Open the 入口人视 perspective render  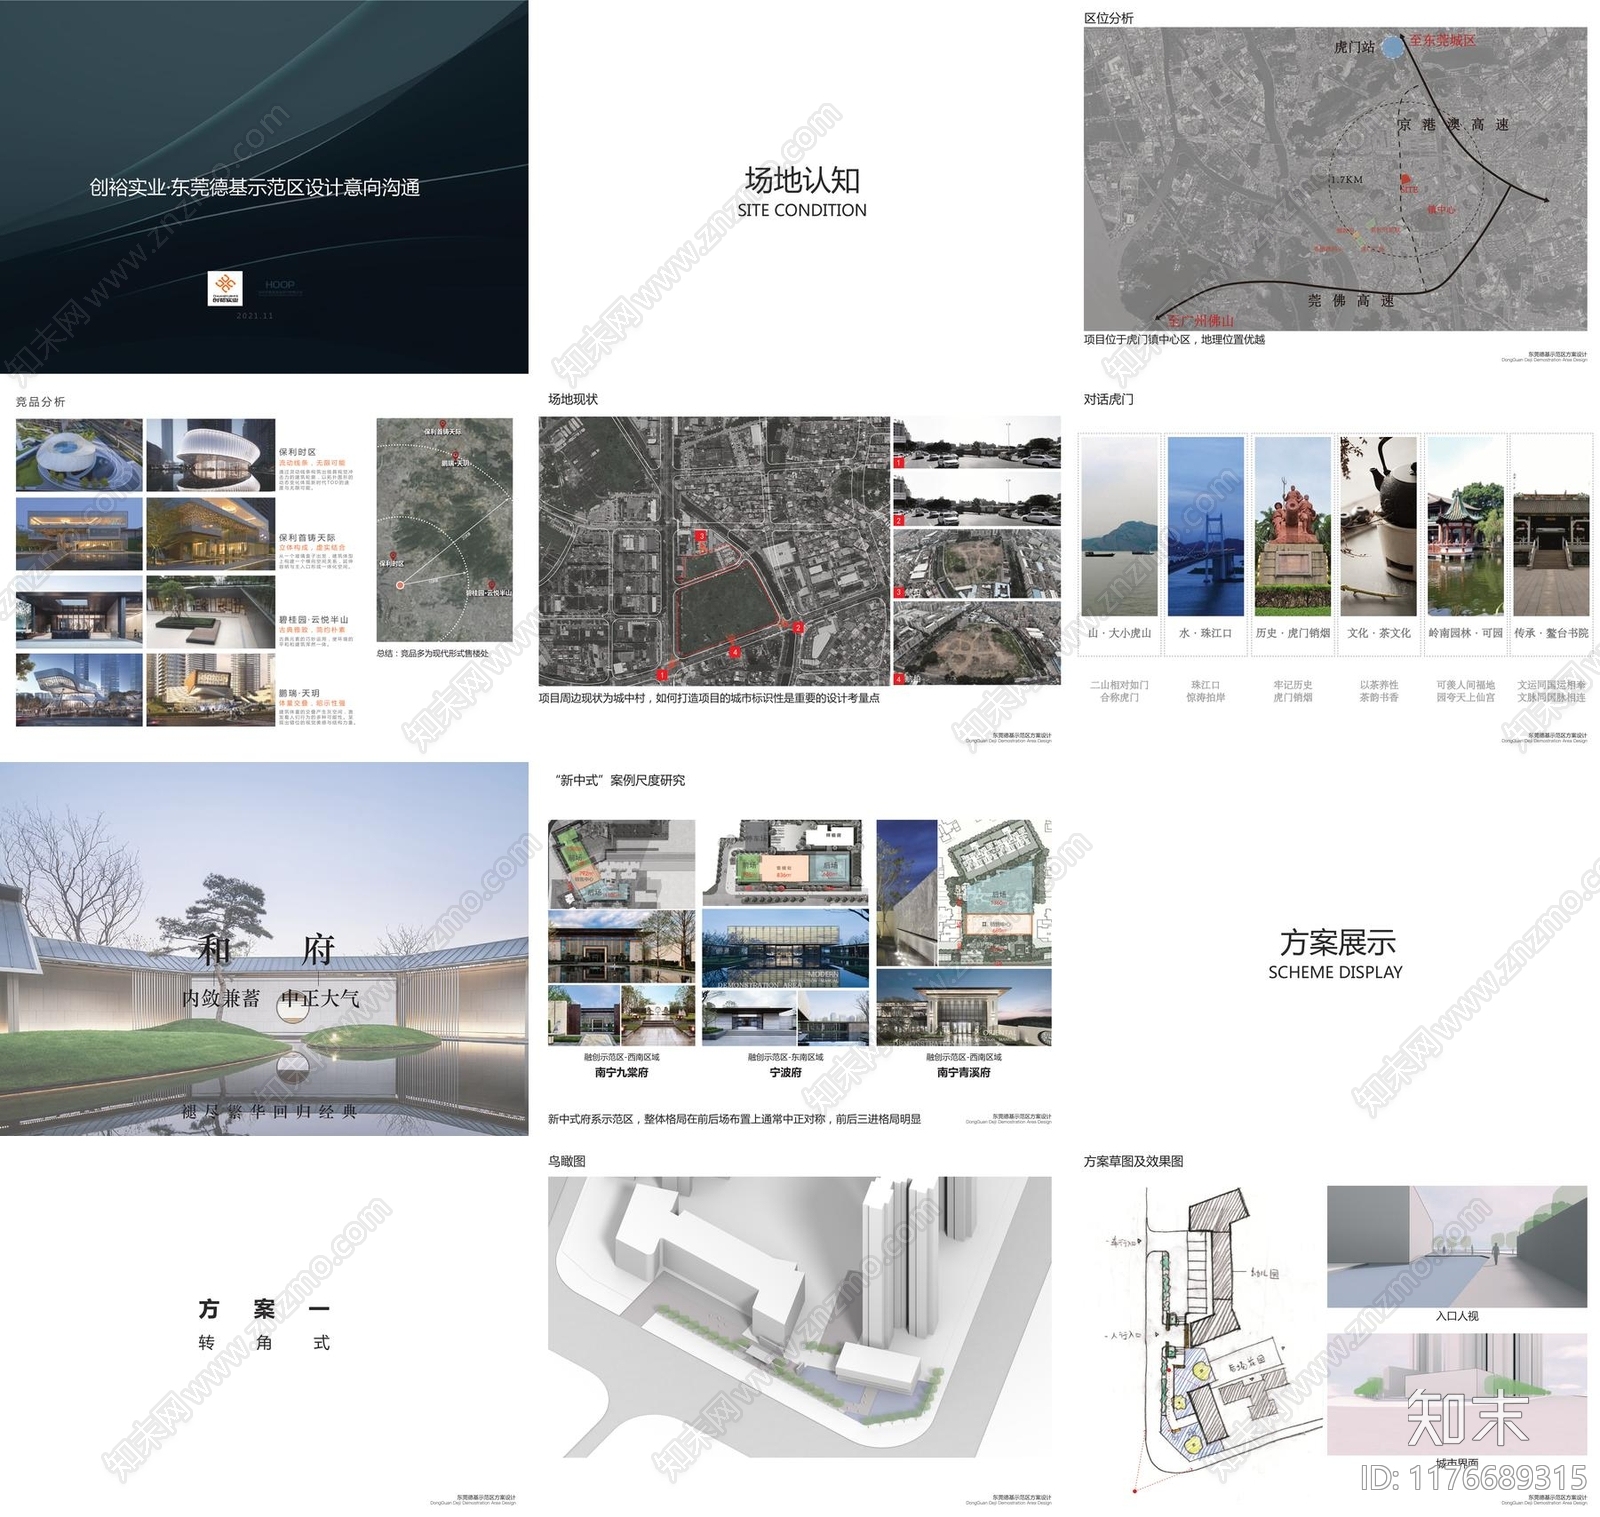click(1457, 1247)
